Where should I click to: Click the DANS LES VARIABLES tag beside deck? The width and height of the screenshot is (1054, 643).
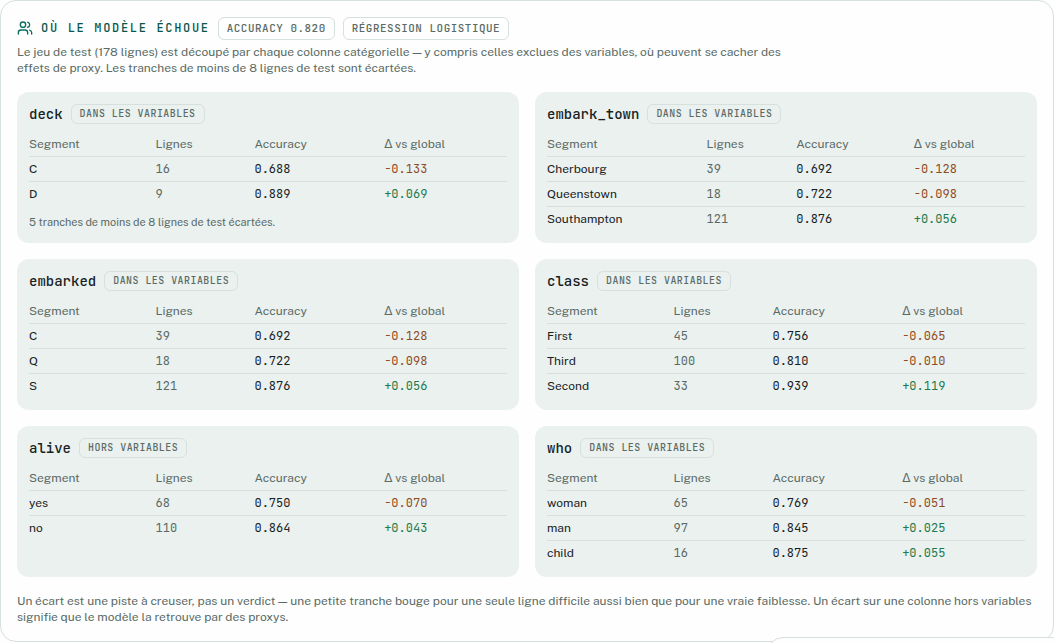point(137,114)
